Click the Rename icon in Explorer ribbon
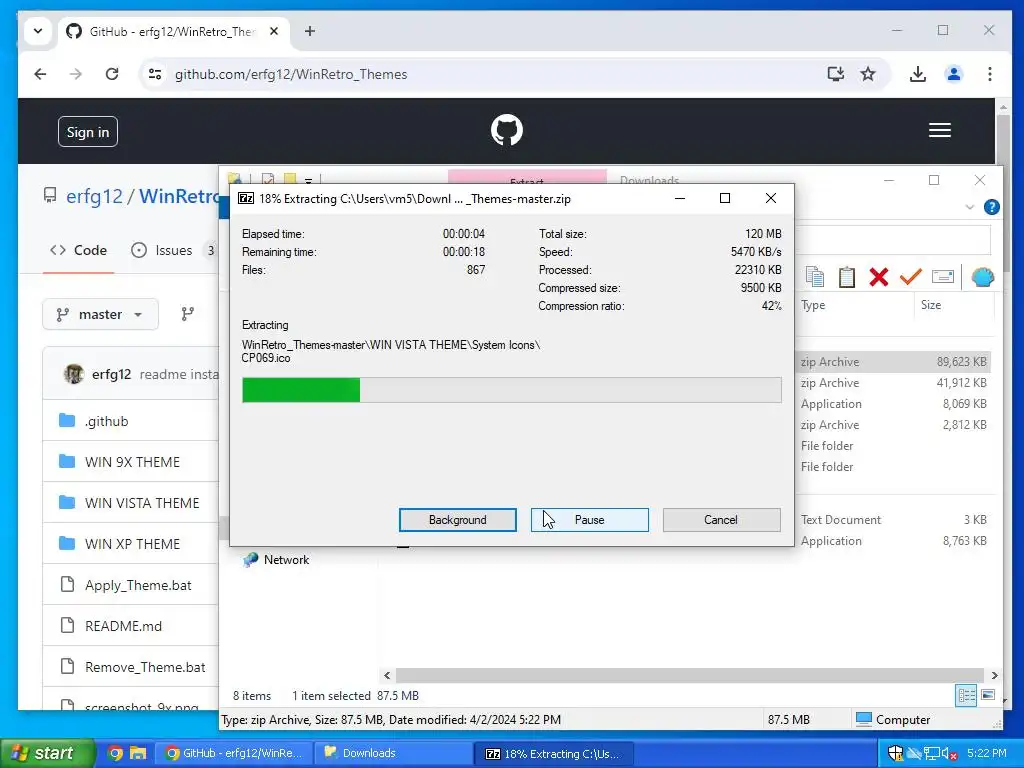The height and width of the screenshot is (768, 1024). pyautogui.click(x=942, y=277)
